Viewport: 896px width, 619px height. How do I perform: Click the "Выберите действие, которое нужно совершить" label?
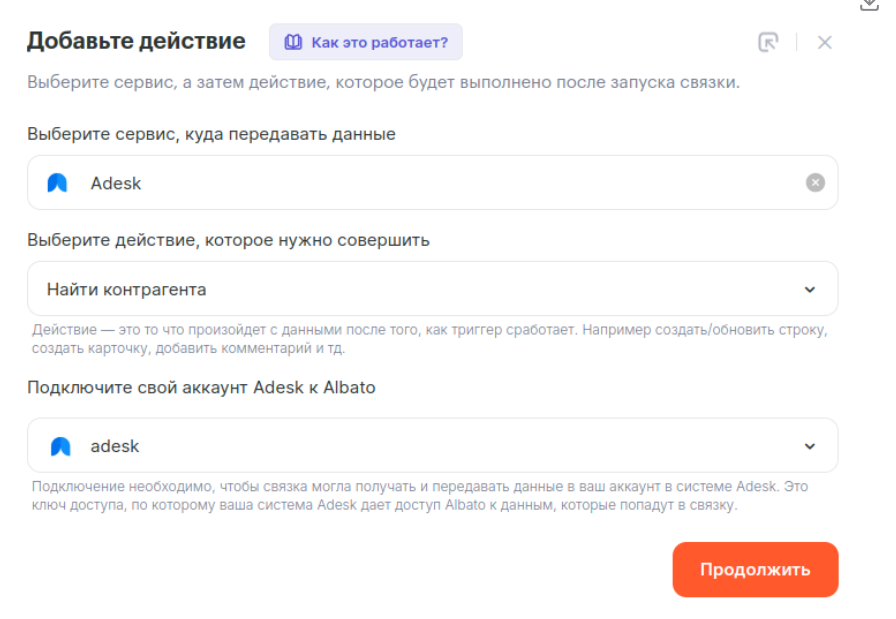(x=228, y=240)
